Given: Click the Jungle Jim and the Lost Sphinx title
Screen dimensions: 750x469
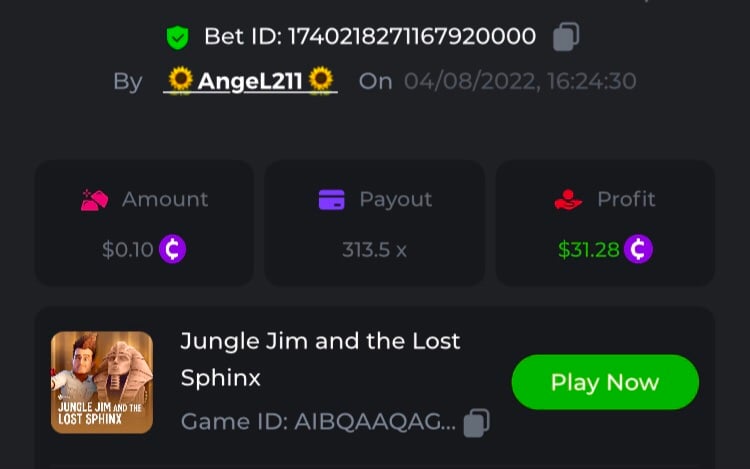Looking at the screenshot, I should [320, 359].
